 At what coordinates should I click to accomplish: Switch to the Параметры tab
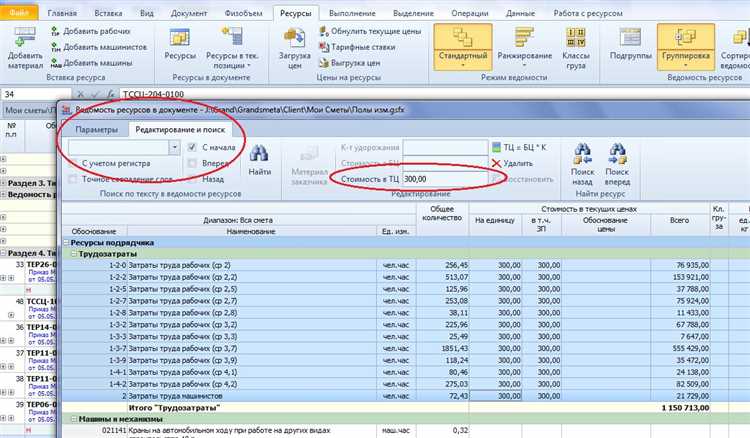pyautogui.click(x=97, y=130)
